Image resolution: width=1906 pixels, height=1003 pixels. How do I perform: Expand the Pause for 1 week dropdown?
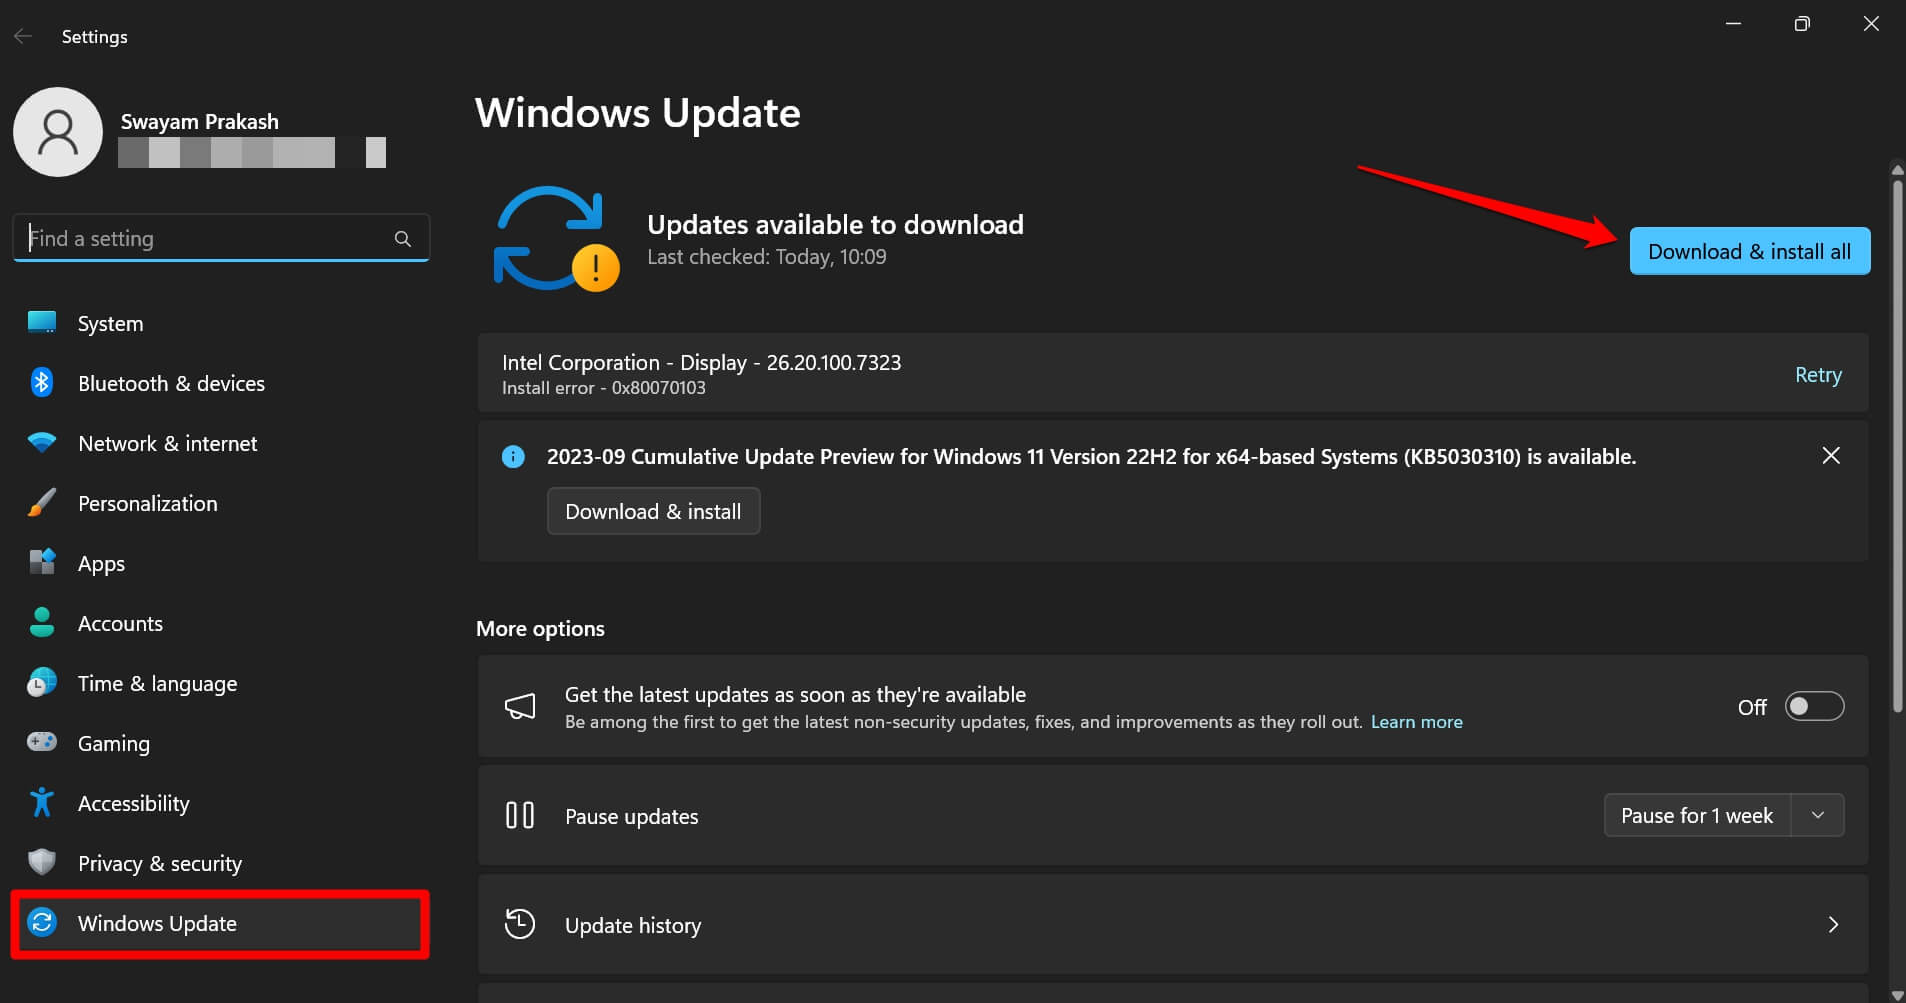1817,815
